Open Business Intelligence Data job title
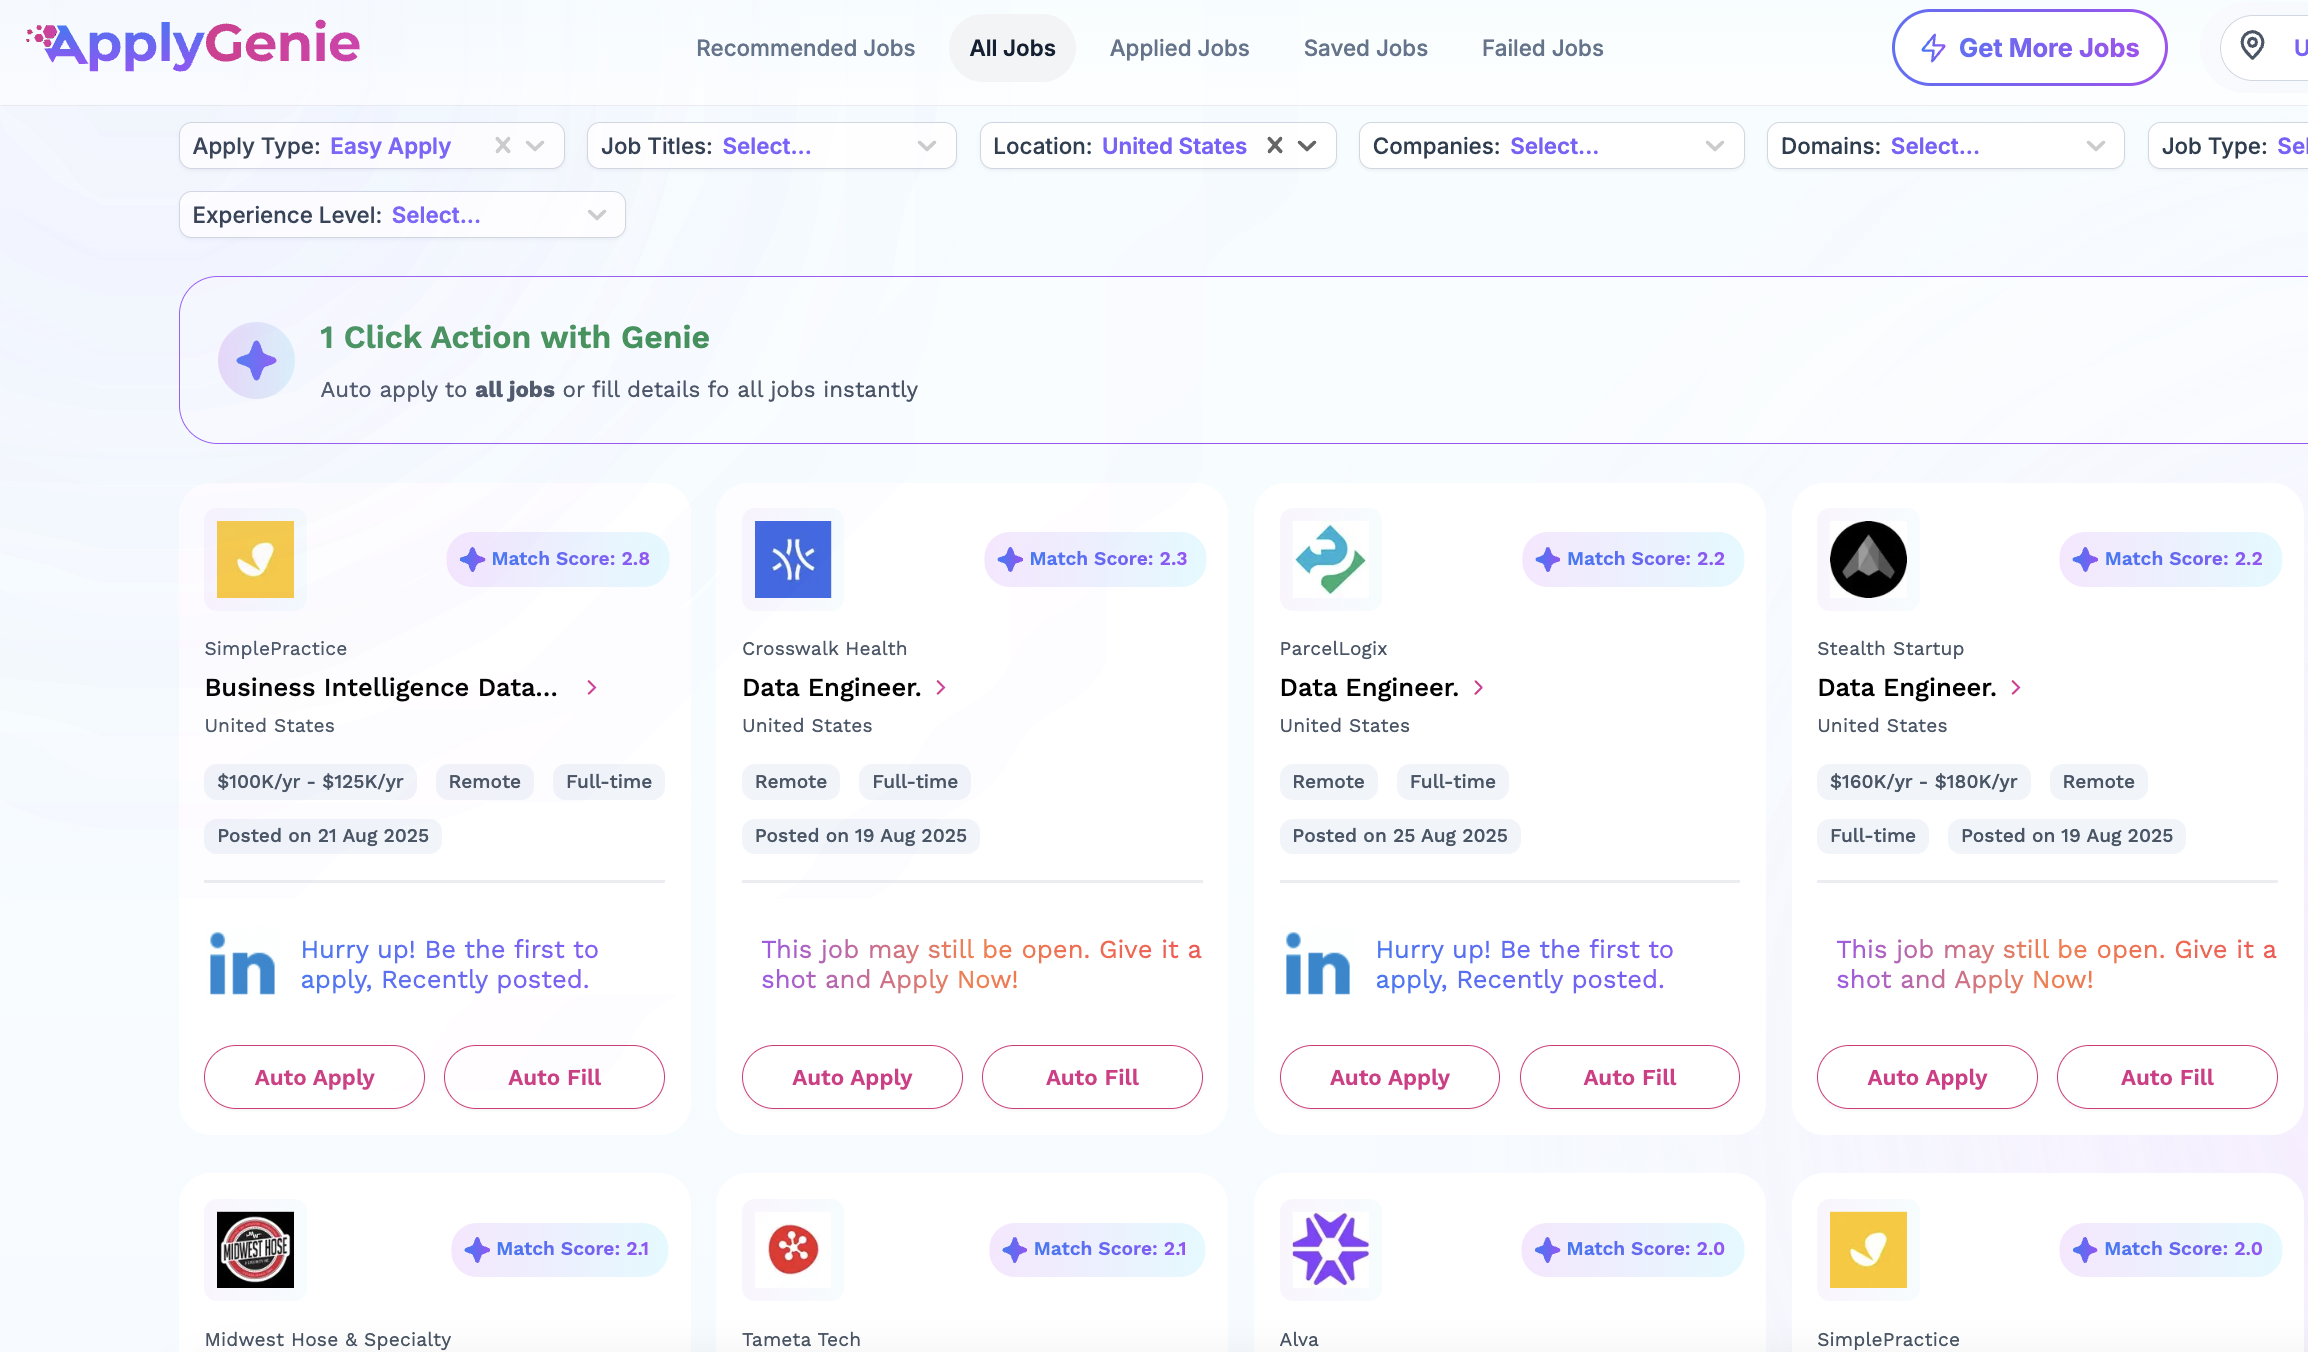 (x=381, y=688)
